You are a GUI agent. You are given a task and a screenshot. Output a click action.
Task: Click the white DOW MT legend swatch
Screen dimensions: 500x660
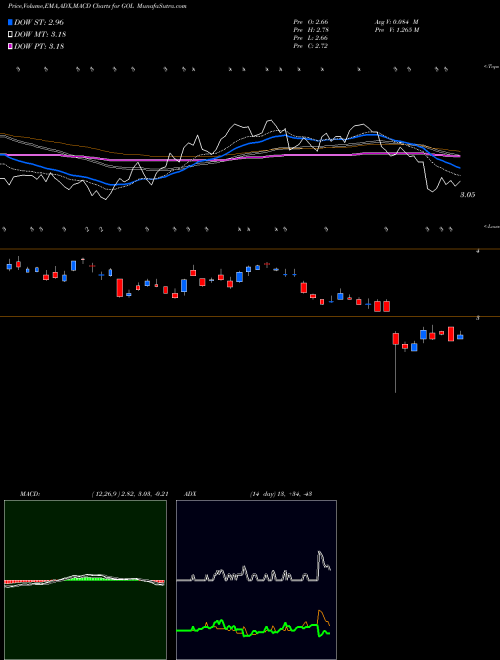[10, 35]
